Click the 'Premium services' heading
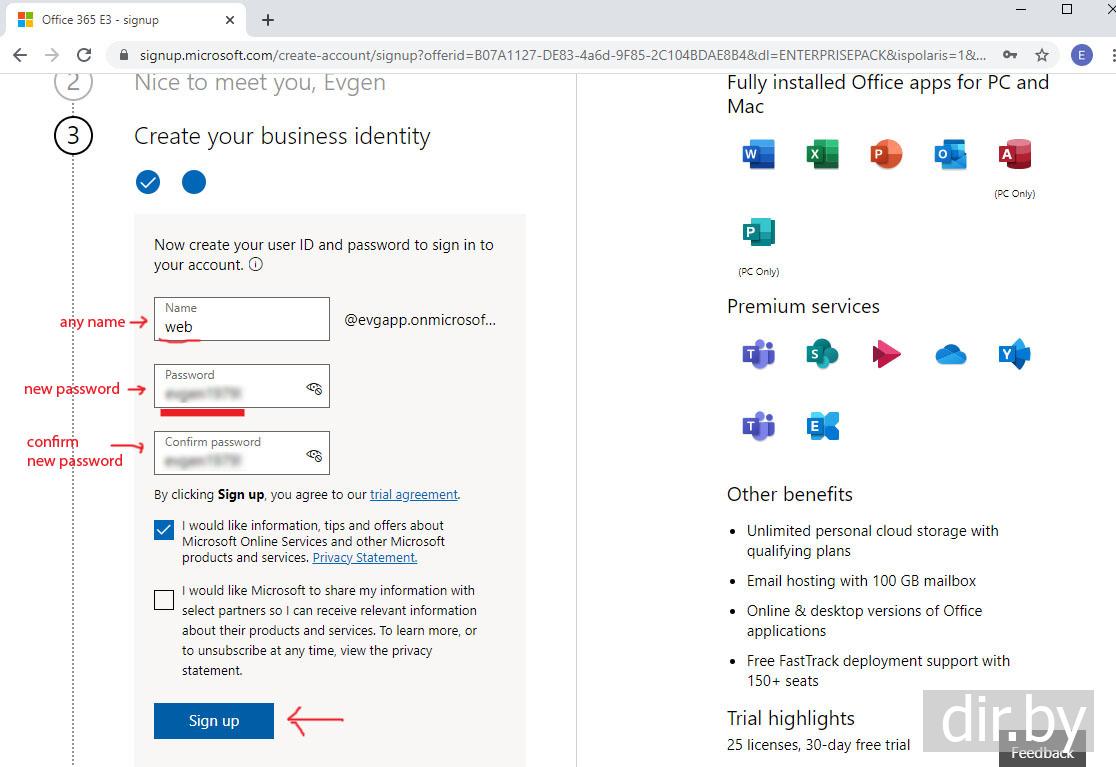The height and width of the screenshot is (767, 1116). tap(803, 307)
